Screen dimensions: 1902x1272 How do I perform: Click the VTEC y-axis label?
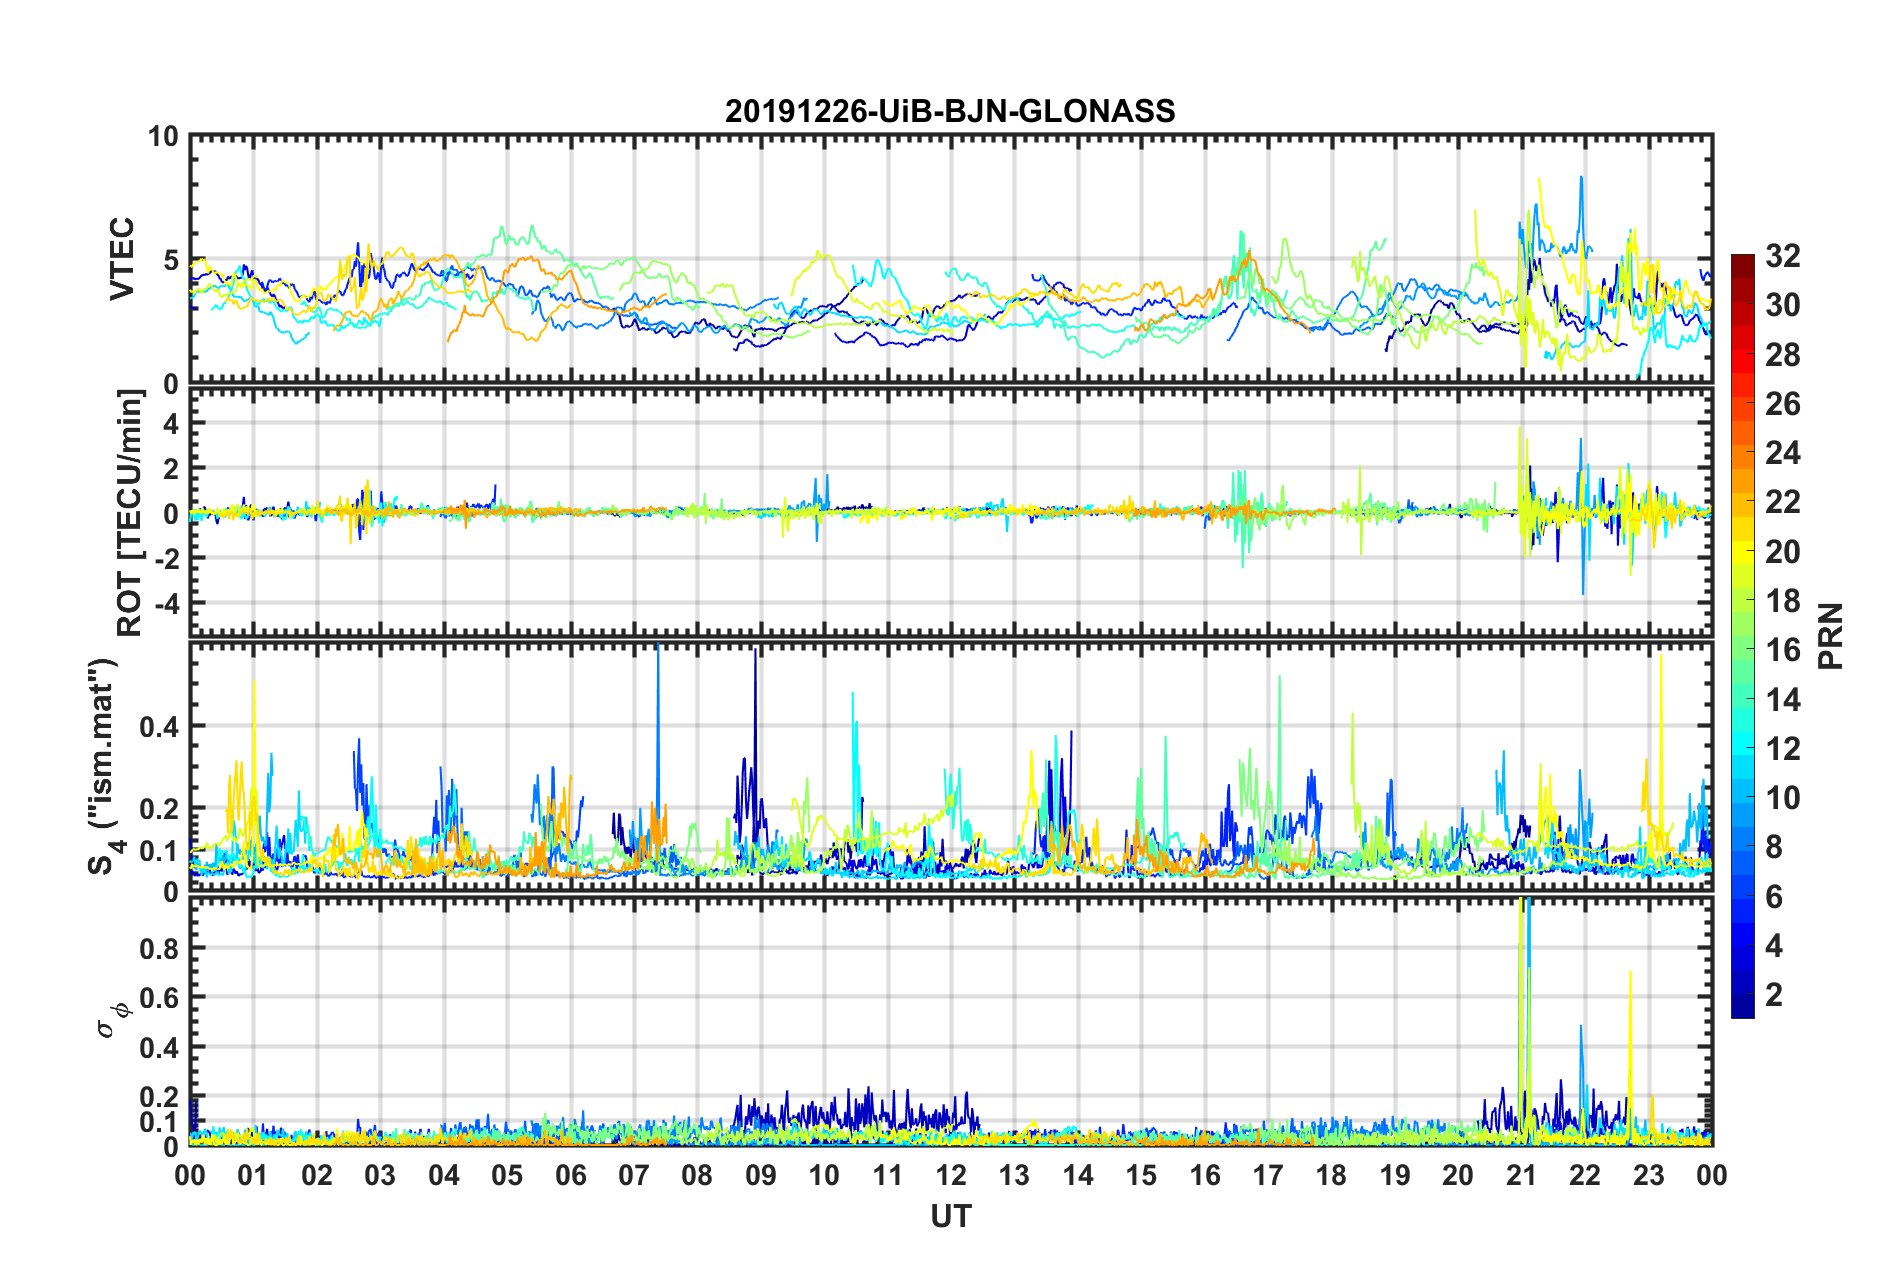tap(121, 259)
